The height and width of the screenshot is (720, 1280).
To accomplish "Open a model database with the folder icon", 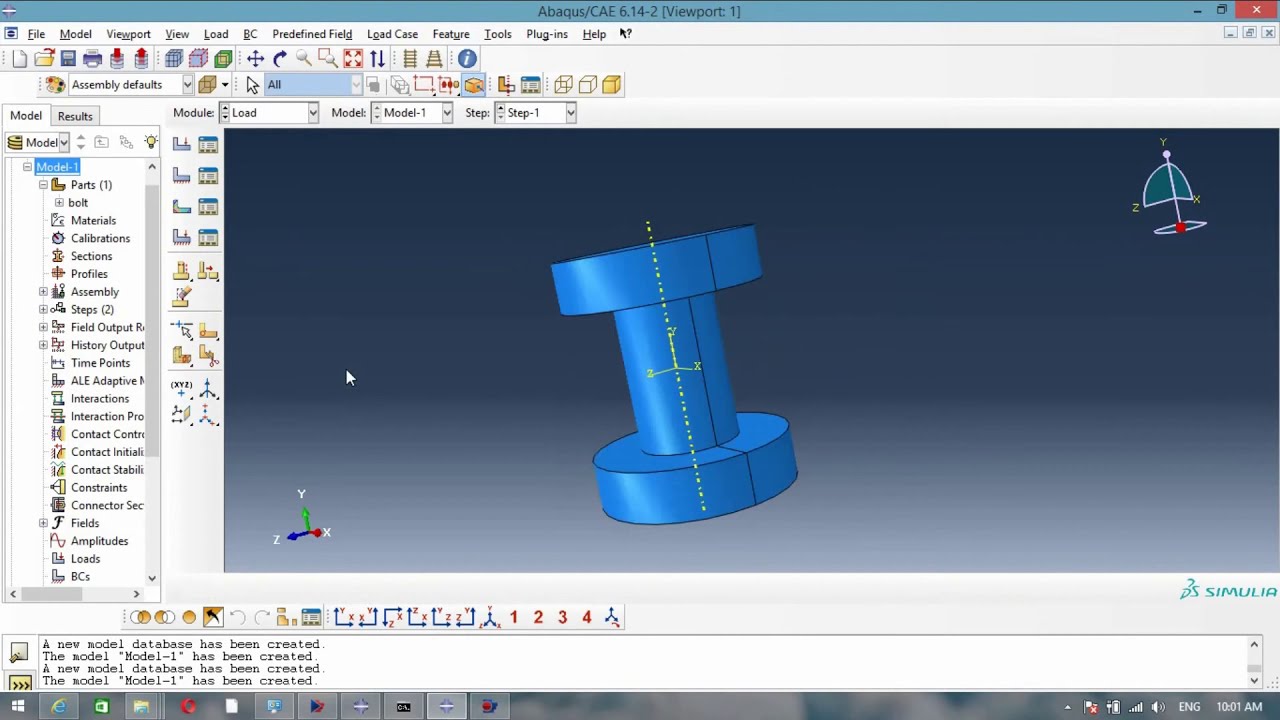I will pos(44,59).
